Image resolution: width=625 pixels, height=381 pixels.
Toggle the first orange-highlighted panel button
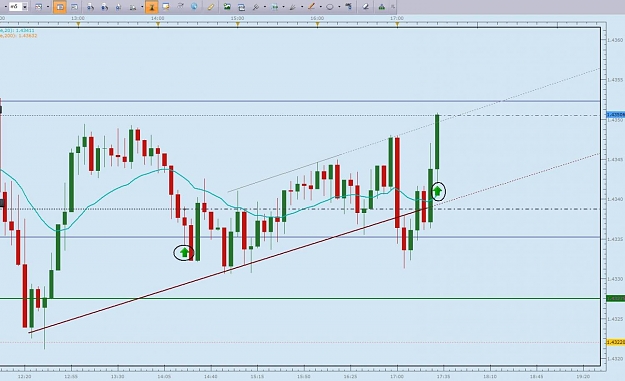[x=60, y=6]
